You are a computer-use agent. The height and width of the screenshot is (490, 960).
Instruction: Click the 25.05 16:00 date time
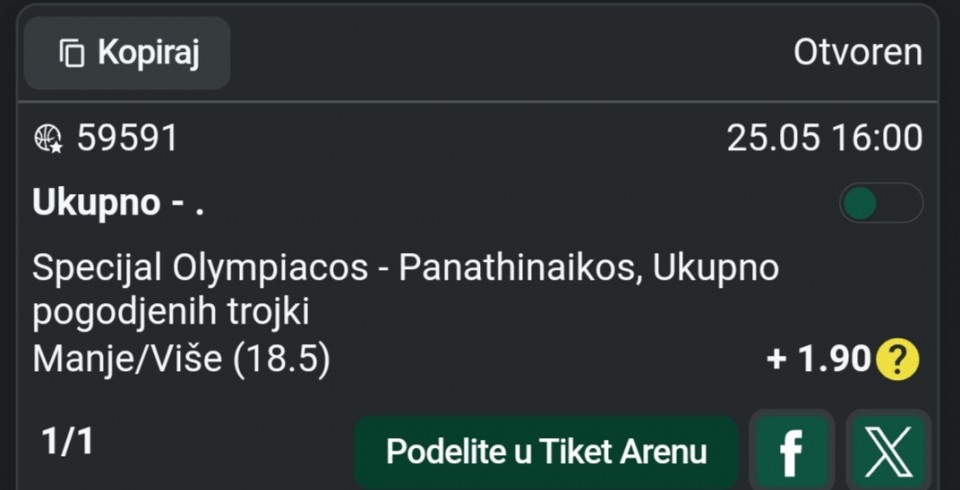[824, 138]
